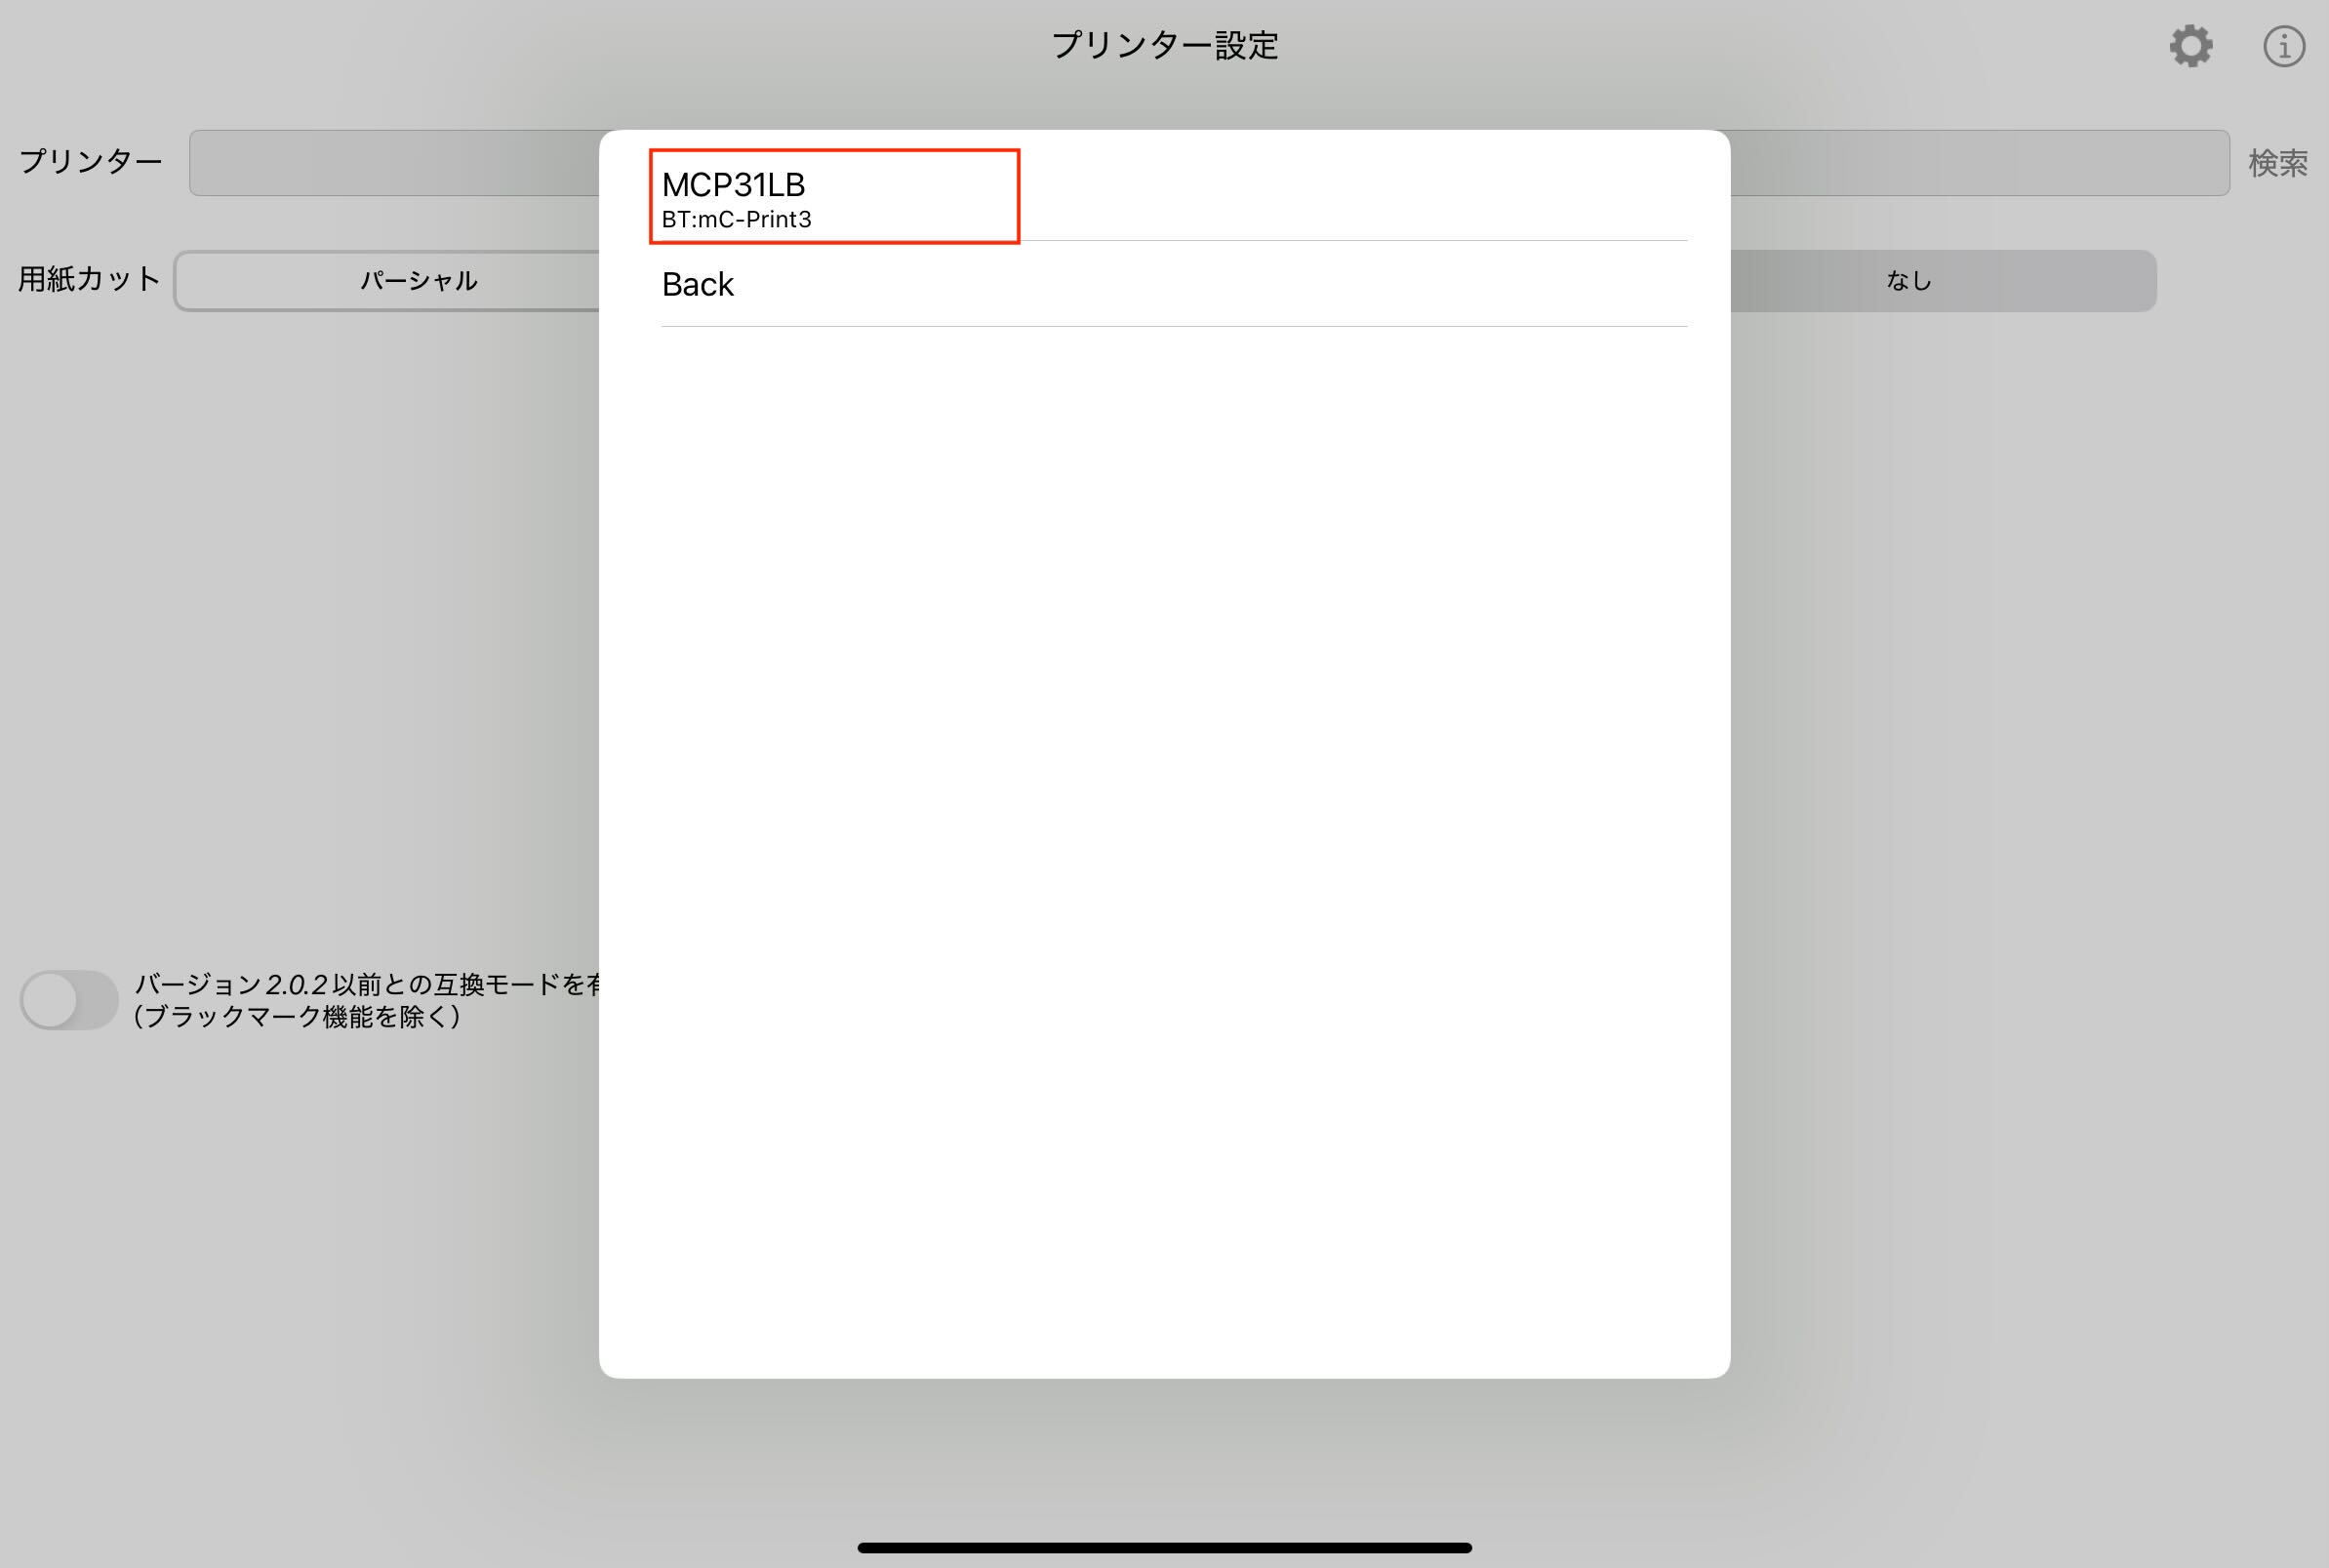Screen dimensions: 2329x1568
Task: Open printer configuration with the gear icon
Action: pyautogui.click(x=2190, y=45)
